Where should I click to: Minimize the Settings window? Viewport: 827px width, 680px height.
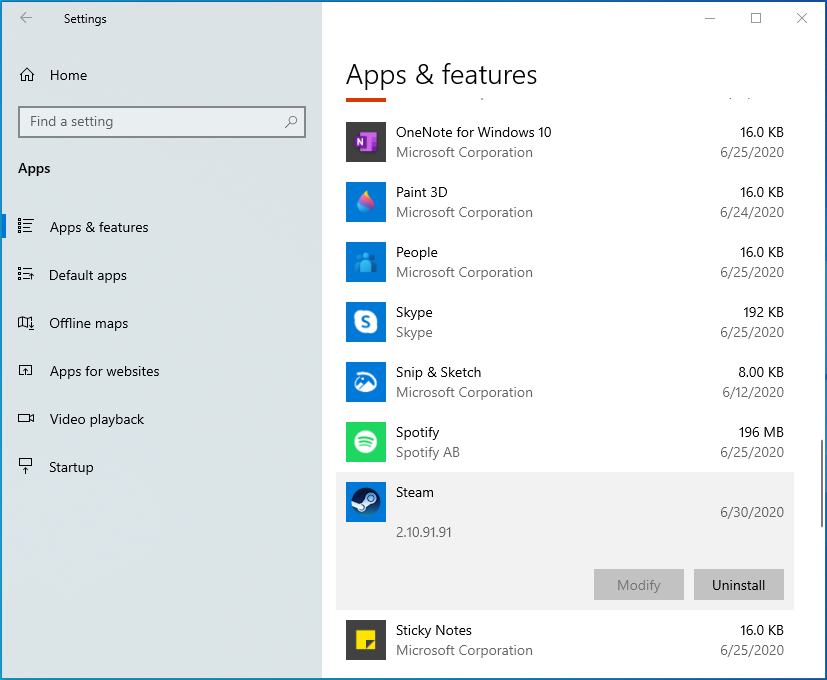(710, 18)
